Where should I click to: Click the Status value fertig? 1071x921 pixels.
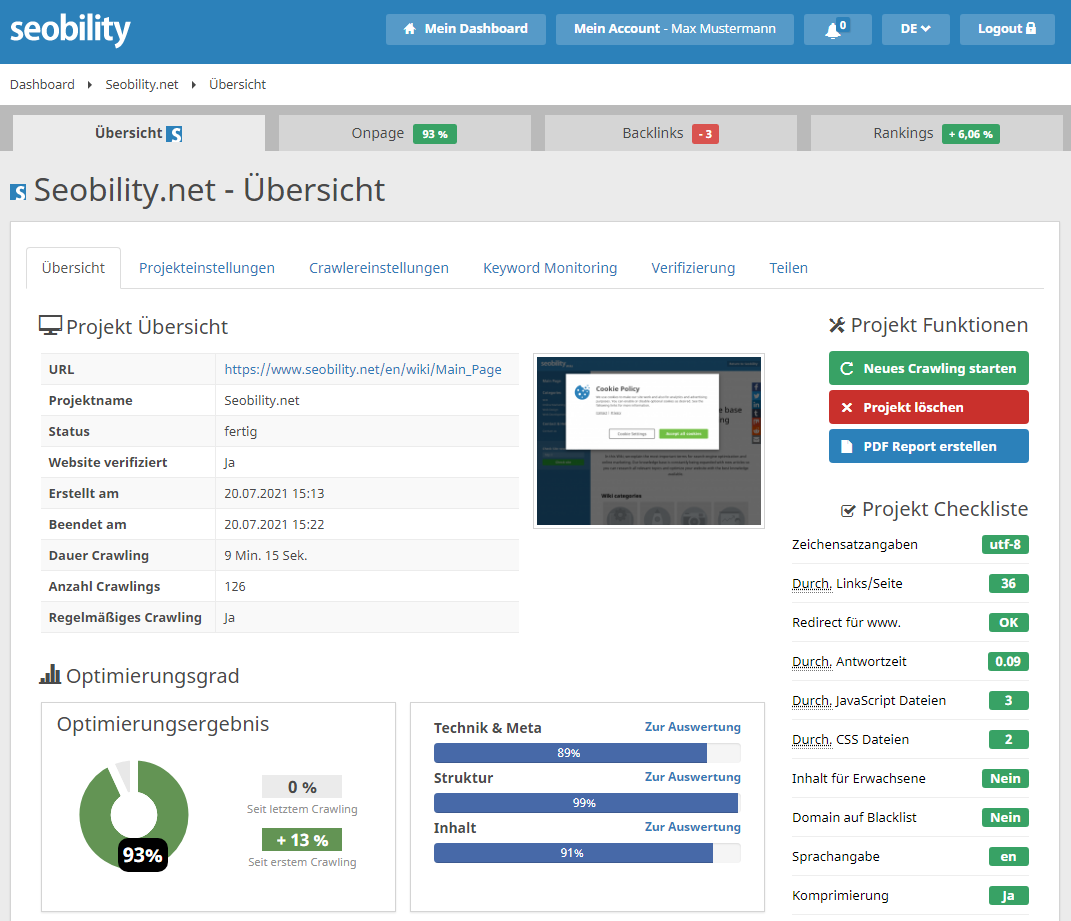(240, 432)
